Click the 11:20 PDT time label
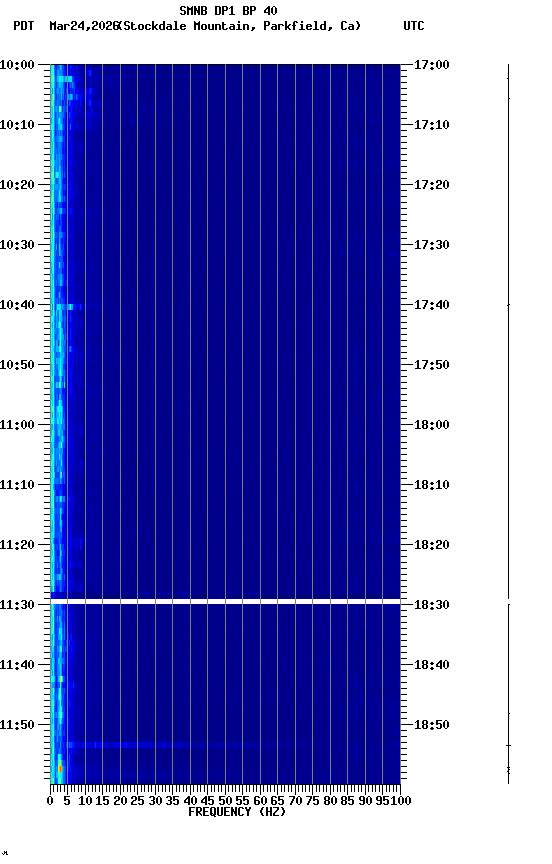Viewport: 552px width, 864px height. point(17,546)
